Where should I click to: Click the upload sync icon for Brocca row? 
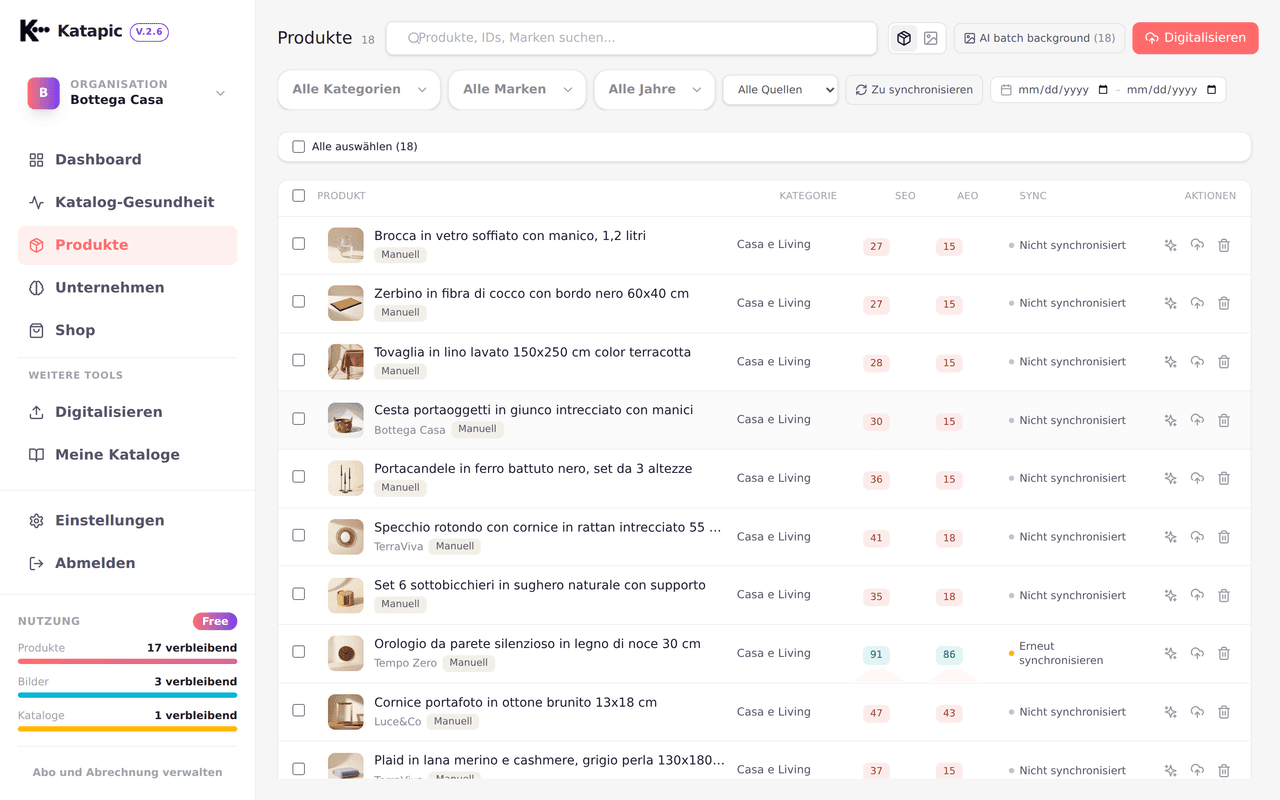tap(1197, 245)
